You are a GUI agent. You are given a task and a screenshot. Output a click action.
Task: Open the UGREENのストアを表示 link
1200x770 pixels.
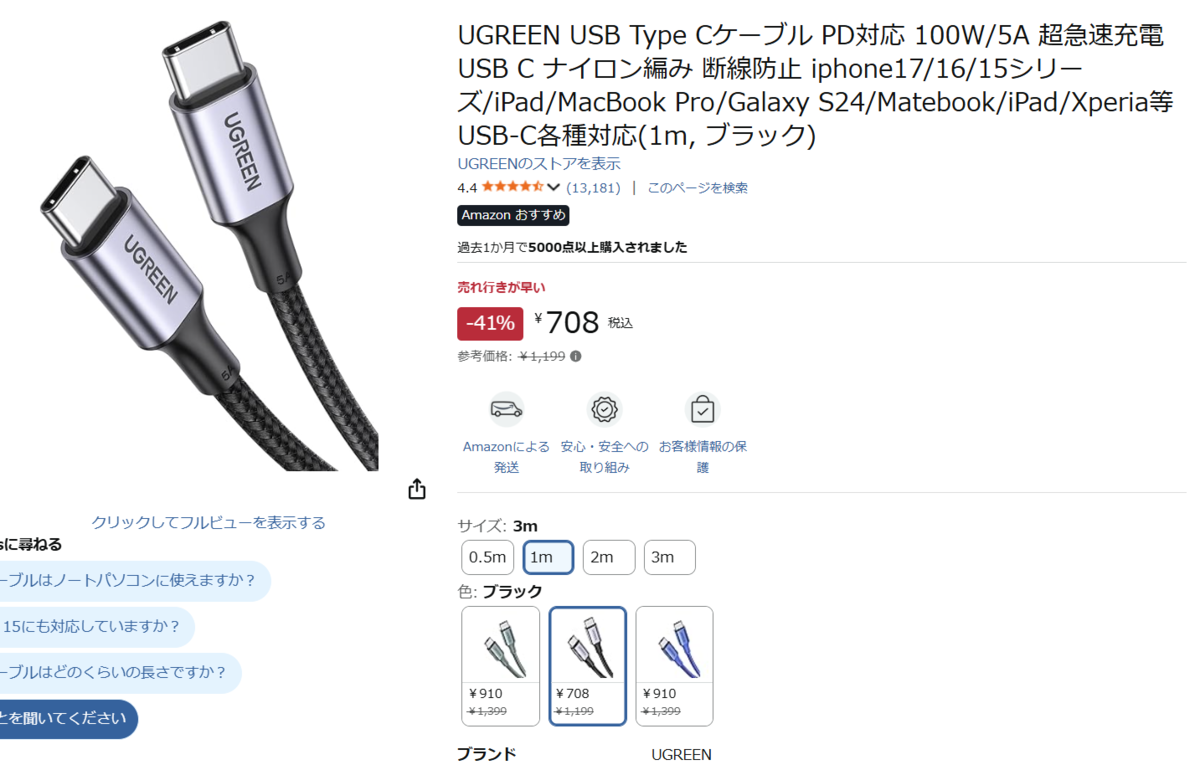[x=539, y=163]
